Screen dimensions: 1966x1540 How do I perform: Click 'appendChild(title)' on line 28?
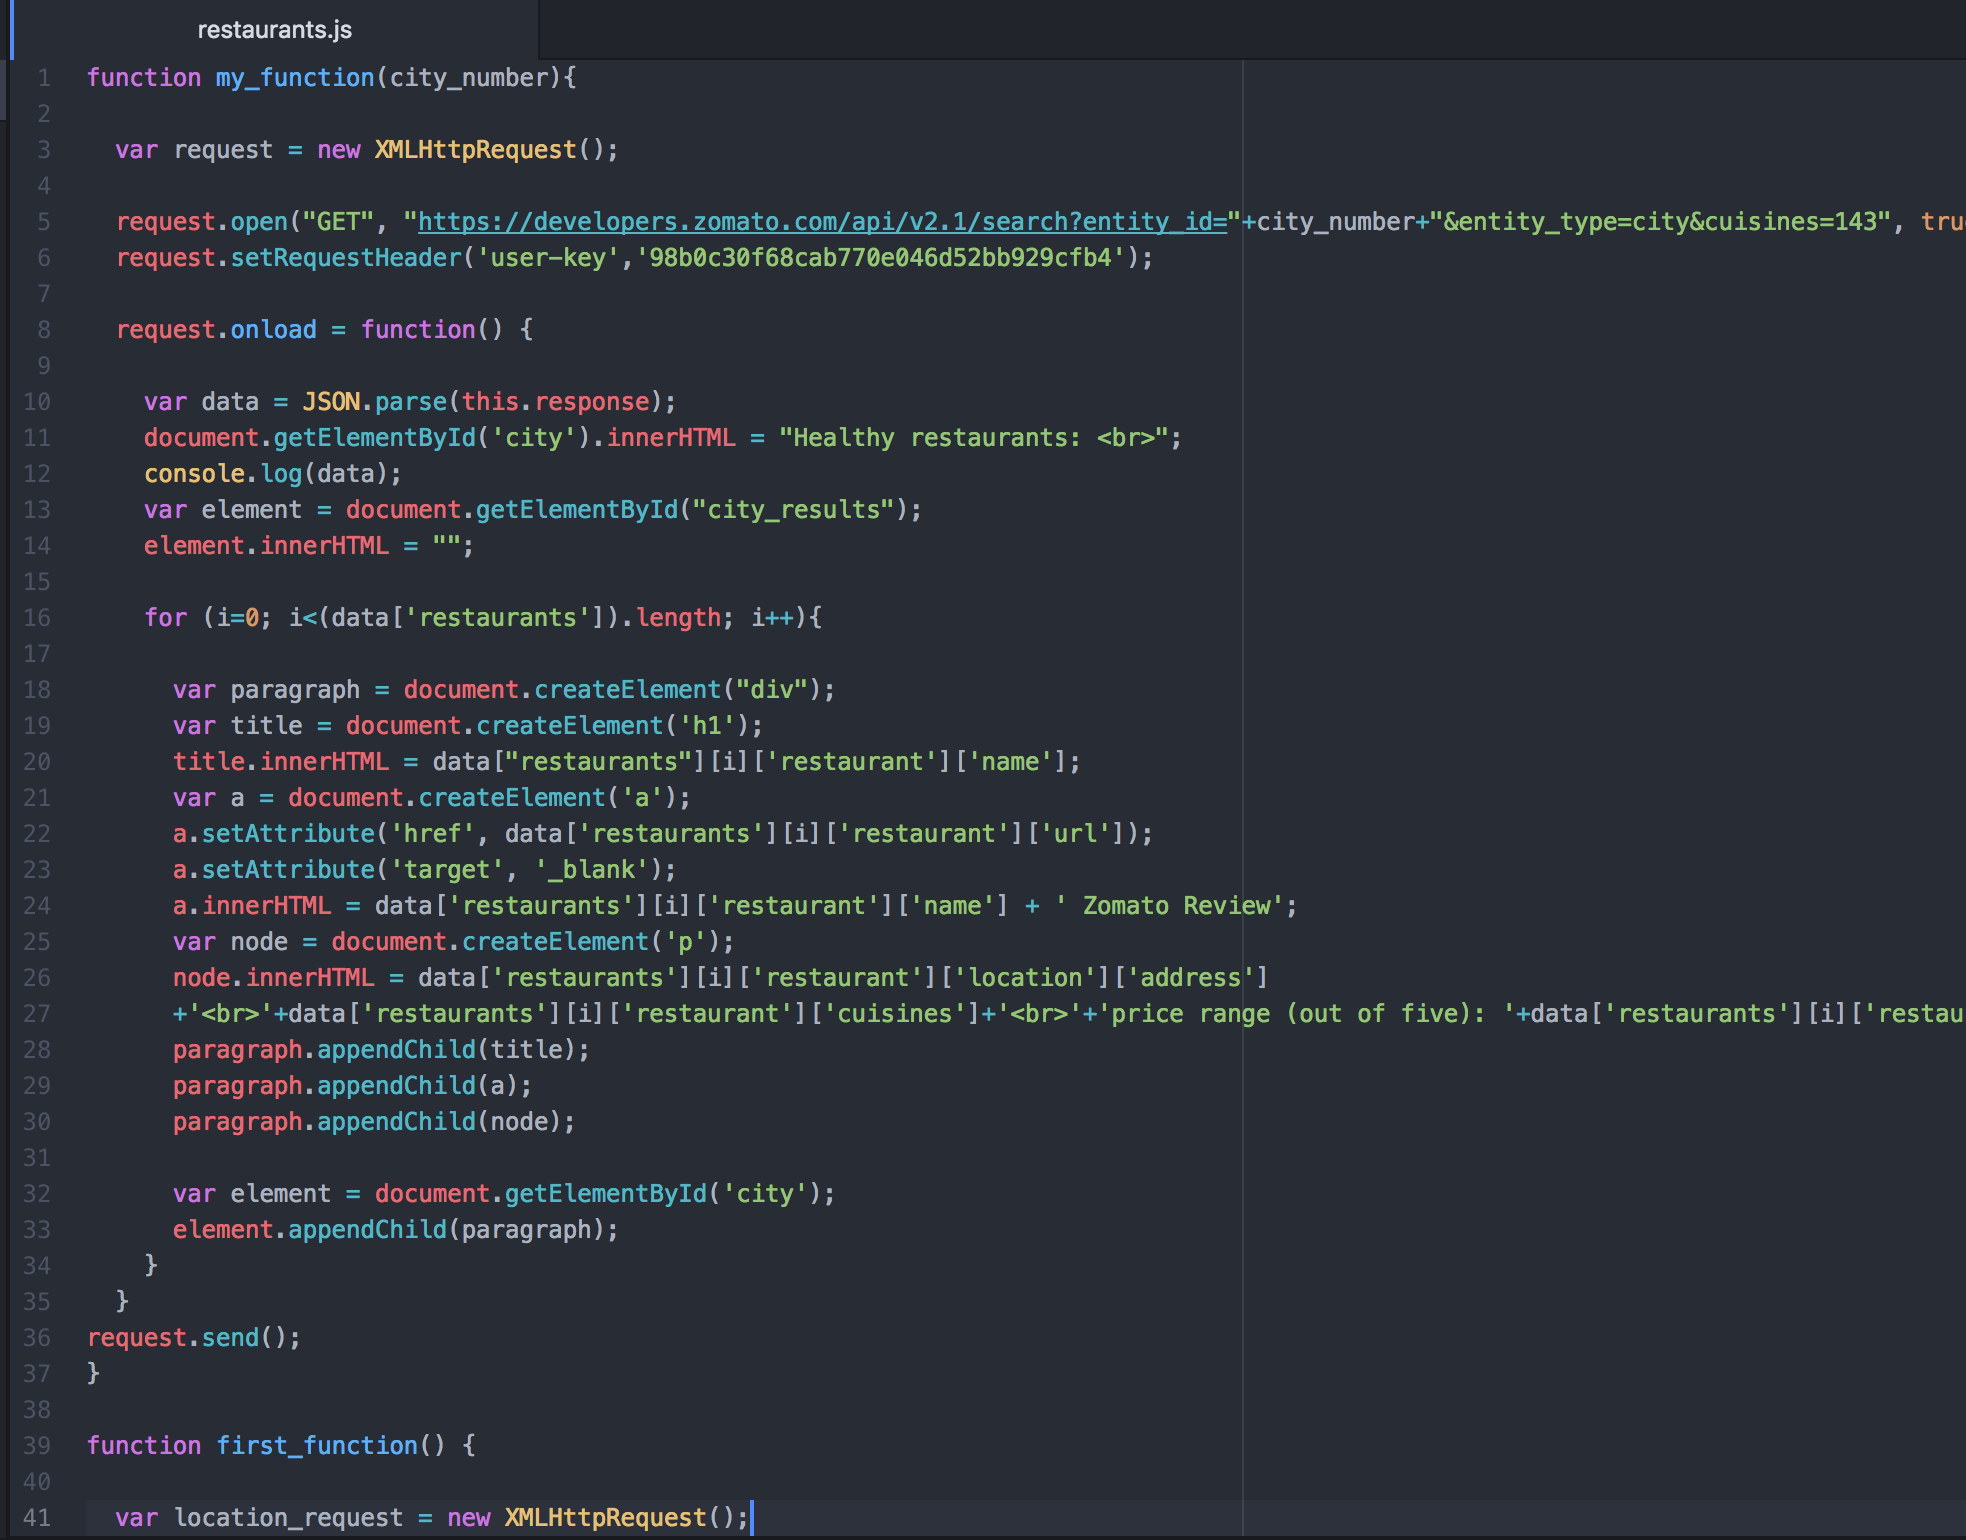point(447,1049)
